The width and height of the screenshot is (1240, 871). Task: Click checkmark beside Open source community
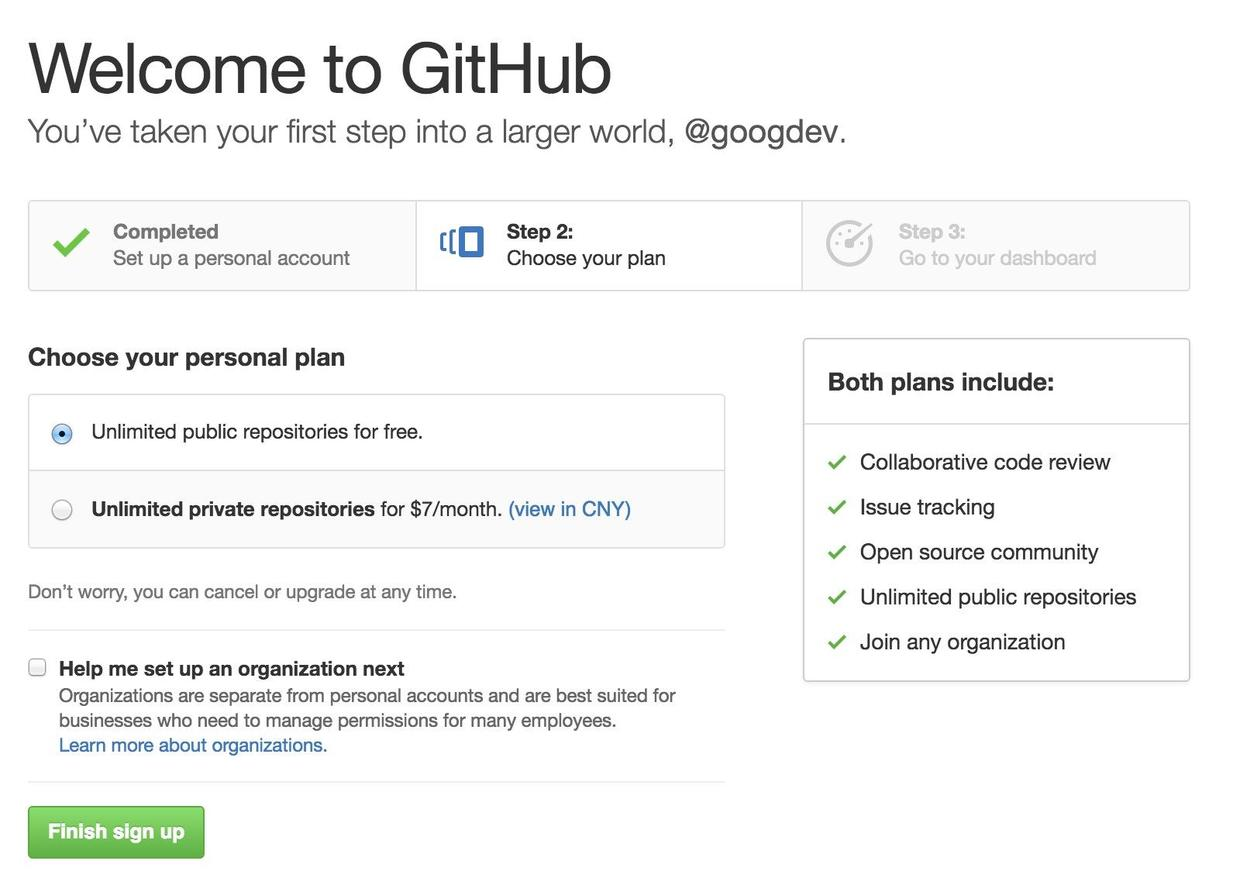click(837, 552)
